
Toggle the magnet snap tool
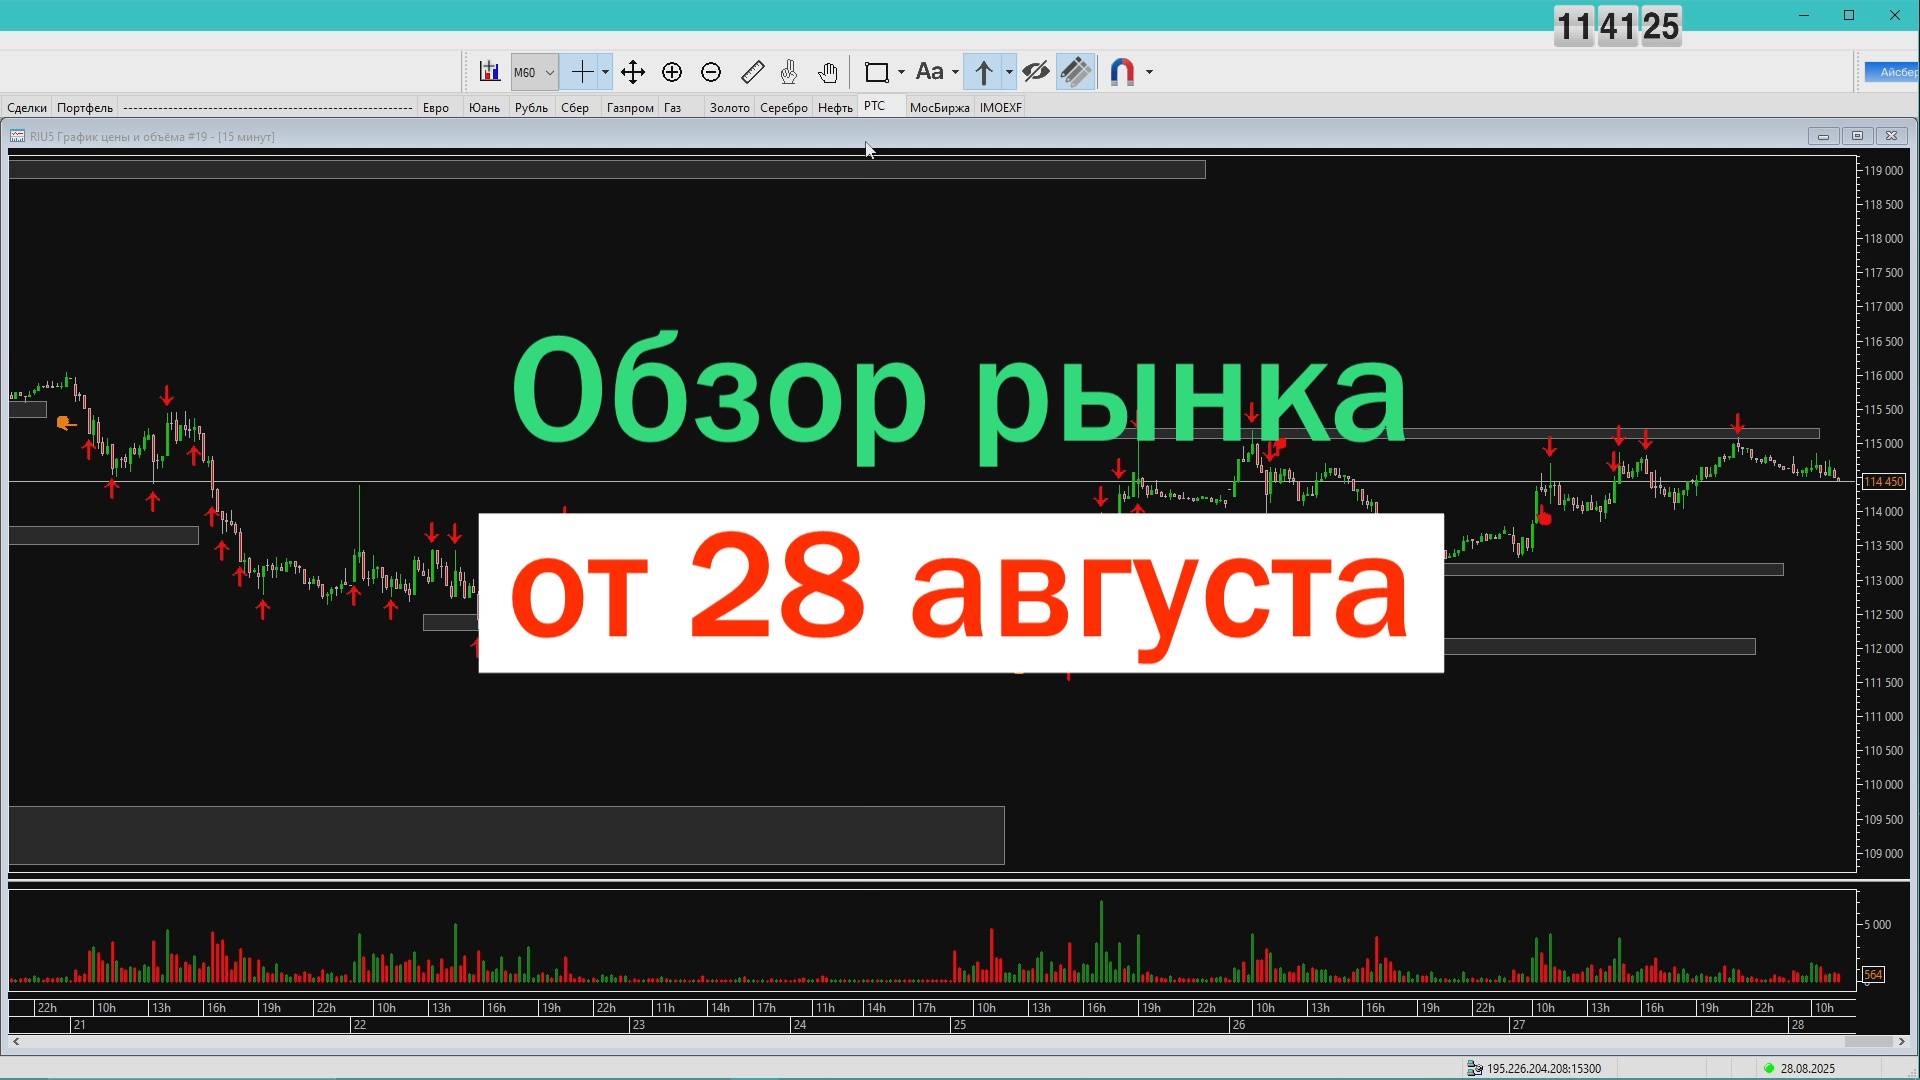pyautogui.click(x=1122, y=72)
